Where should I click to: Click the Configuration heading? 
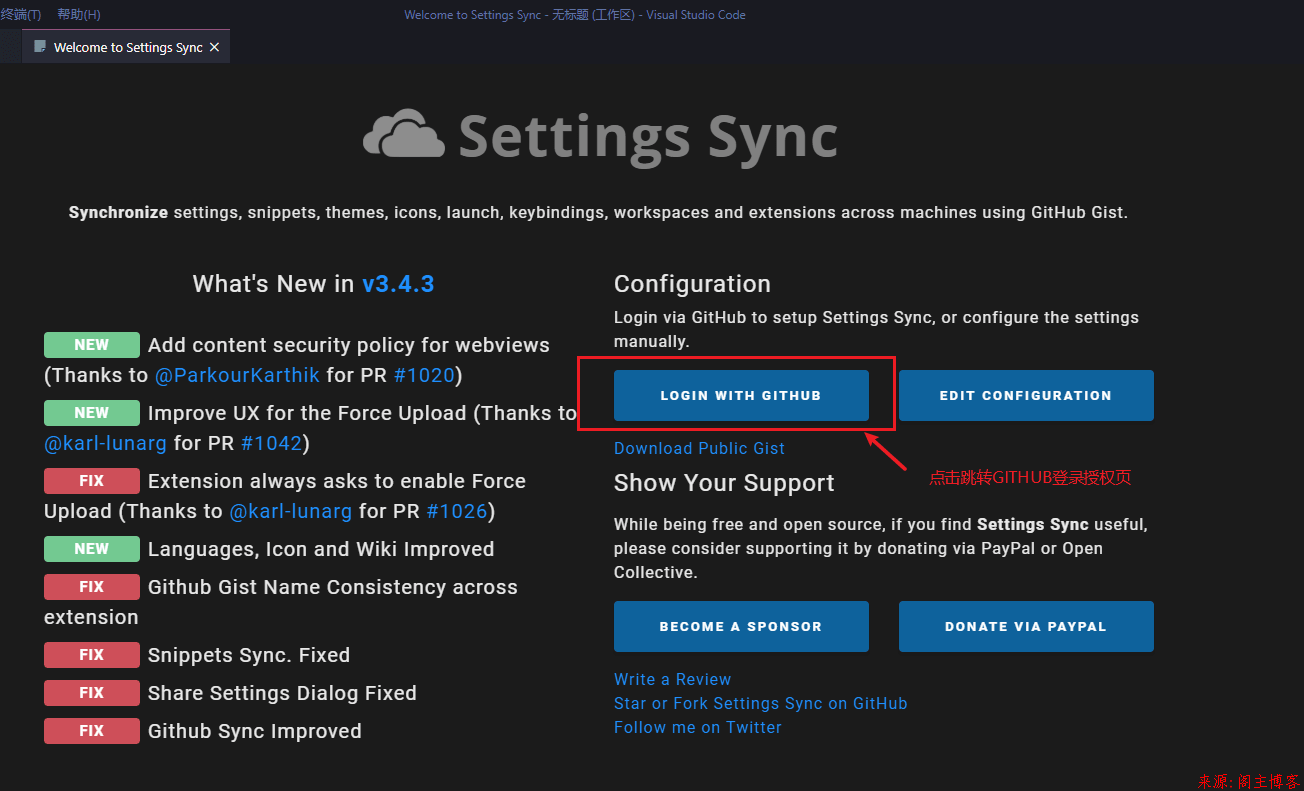click(x=692, y=284)
